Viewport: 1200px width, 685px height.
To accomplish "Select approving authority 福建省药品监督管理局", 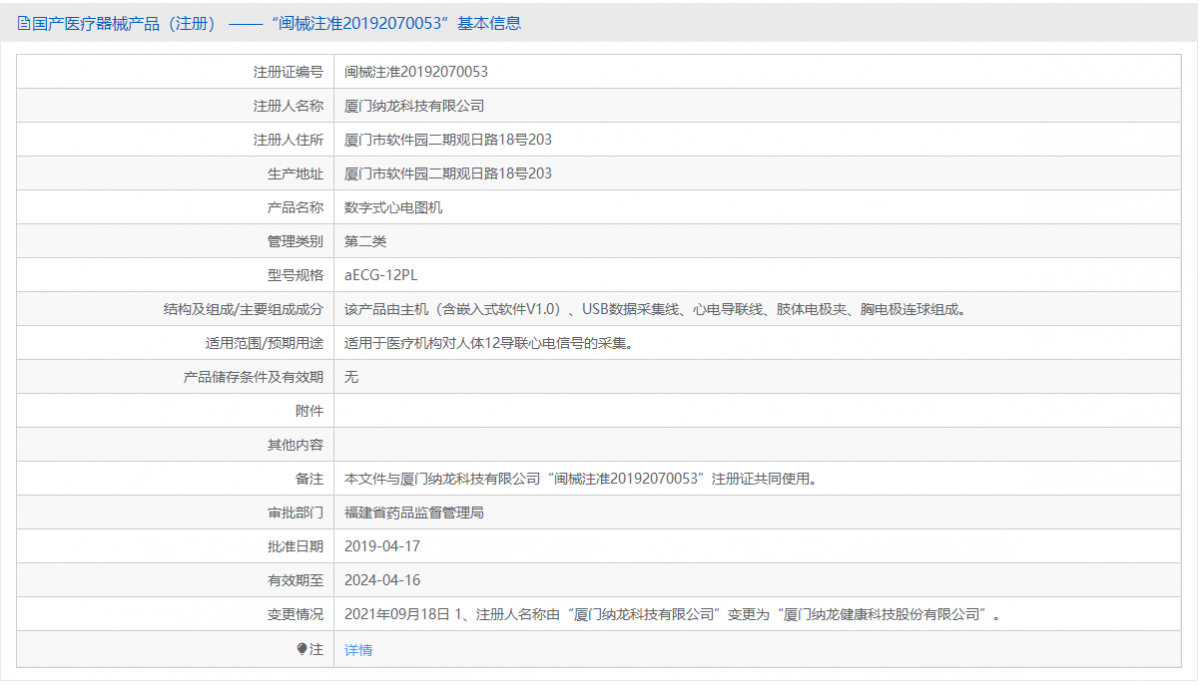I will [414, 513].
